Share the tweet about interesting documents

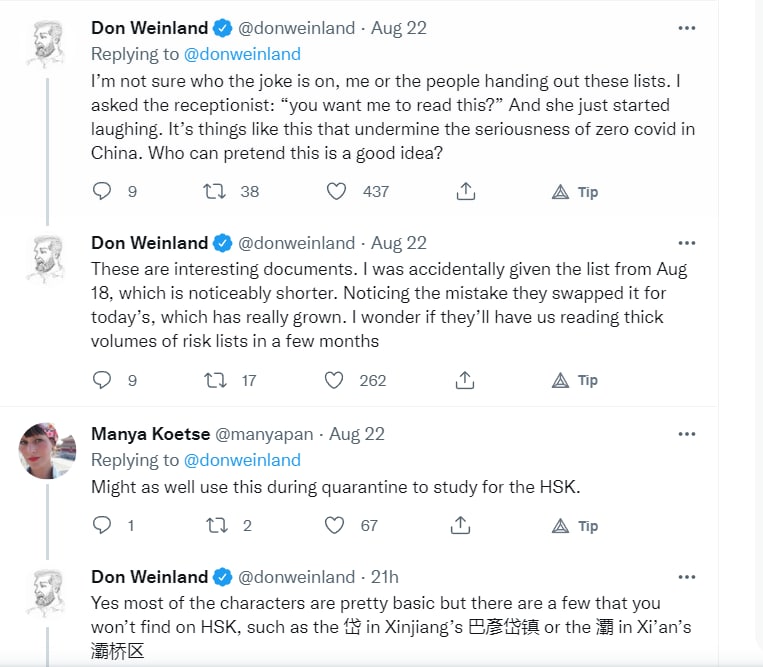[x=465, y=380]
